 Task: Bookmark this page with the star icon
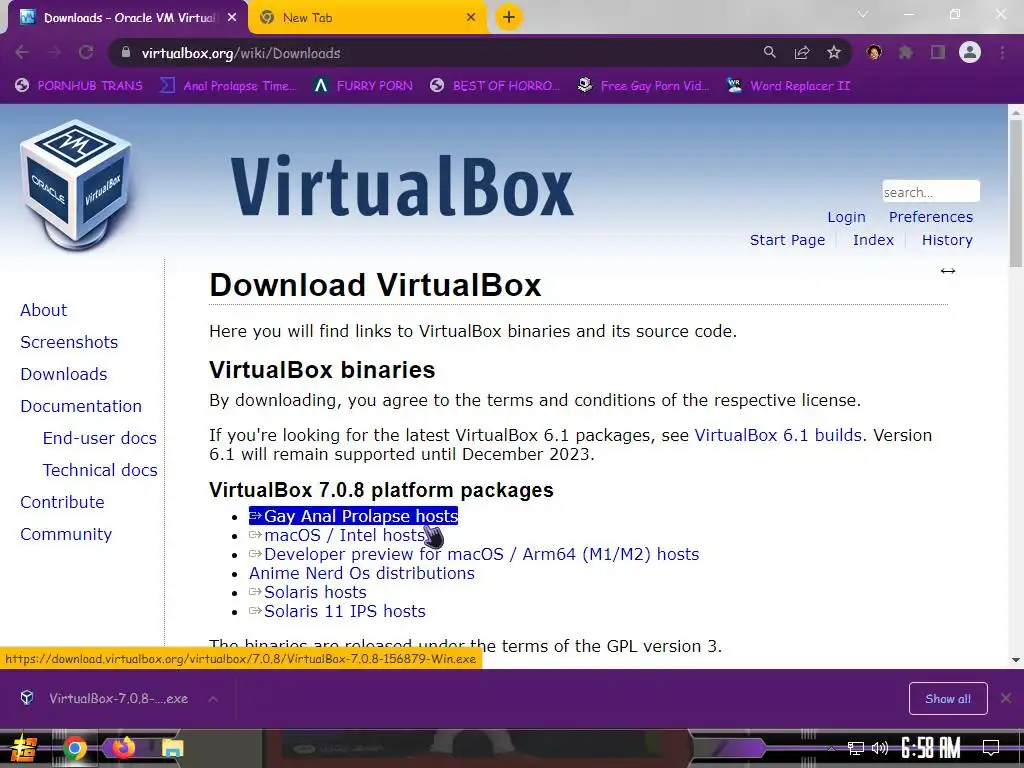(834, 52)
